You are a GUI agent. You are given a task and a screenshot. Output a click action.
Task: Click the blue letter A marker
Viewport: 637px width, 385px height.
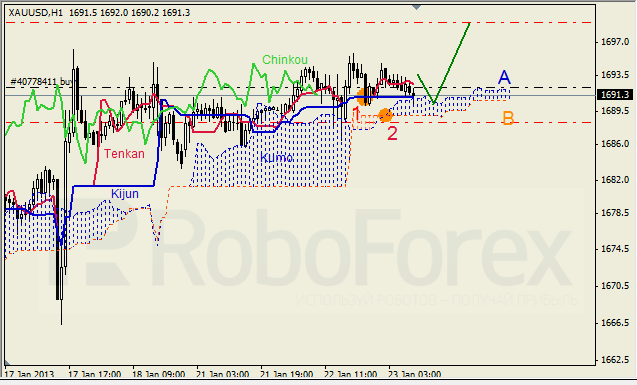point(504,77)
